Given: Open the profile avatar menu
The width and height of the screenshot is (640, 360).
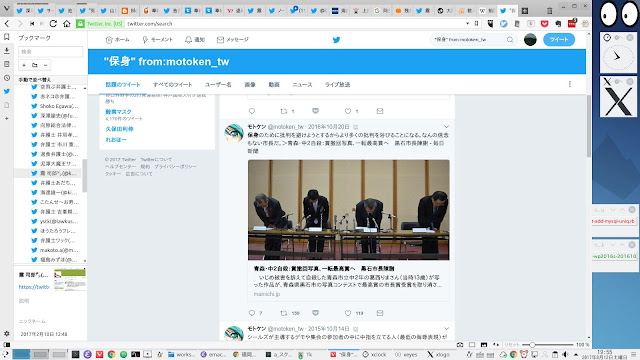Looking at the screenshot, I should point(530,40).
